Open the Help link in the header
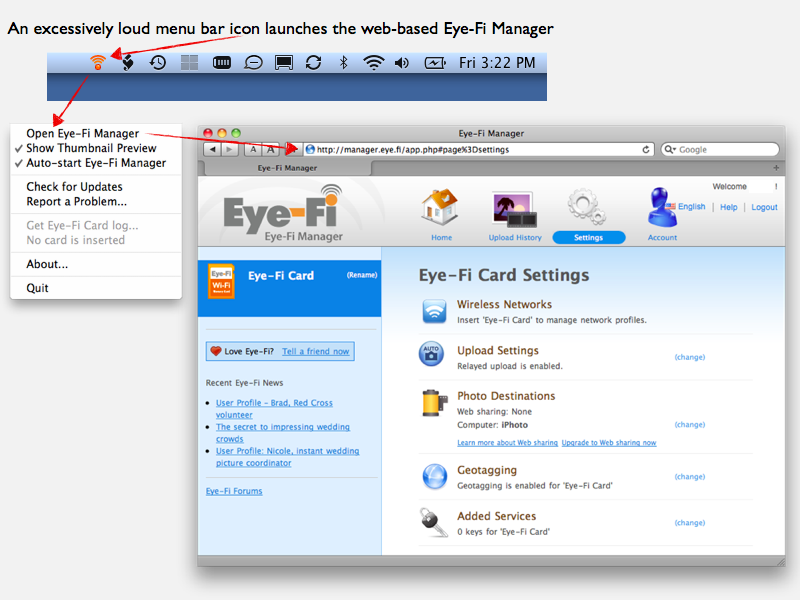800x600 pixels. pyautogui.click(x=729, y=207)
